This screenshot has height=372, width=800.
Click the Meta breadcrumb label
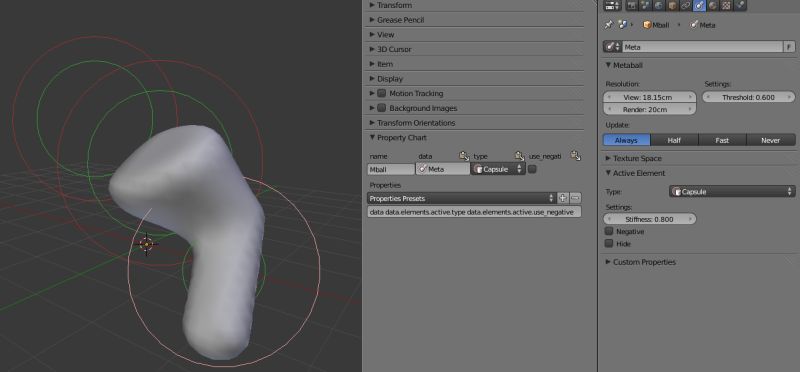pyautogui.click(x=707, y=24)
